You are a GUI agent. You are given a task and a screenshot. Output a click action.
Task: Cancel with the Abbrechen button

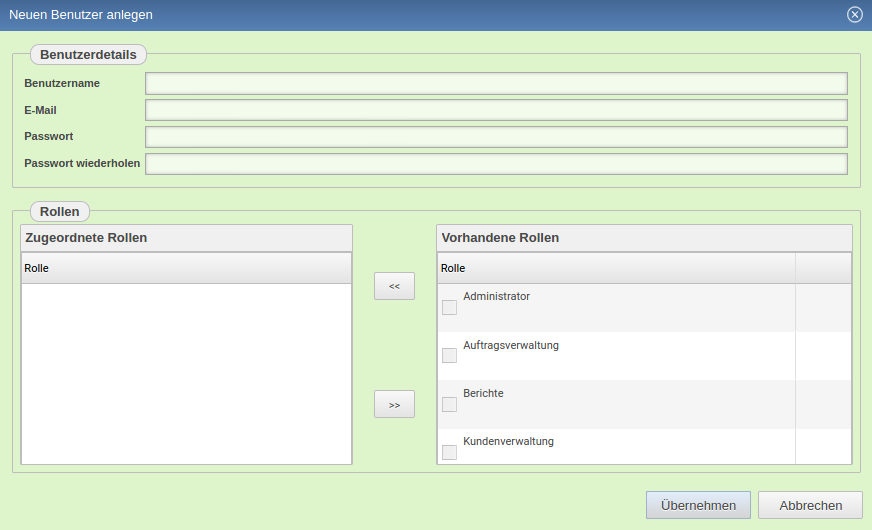point(810,505)
